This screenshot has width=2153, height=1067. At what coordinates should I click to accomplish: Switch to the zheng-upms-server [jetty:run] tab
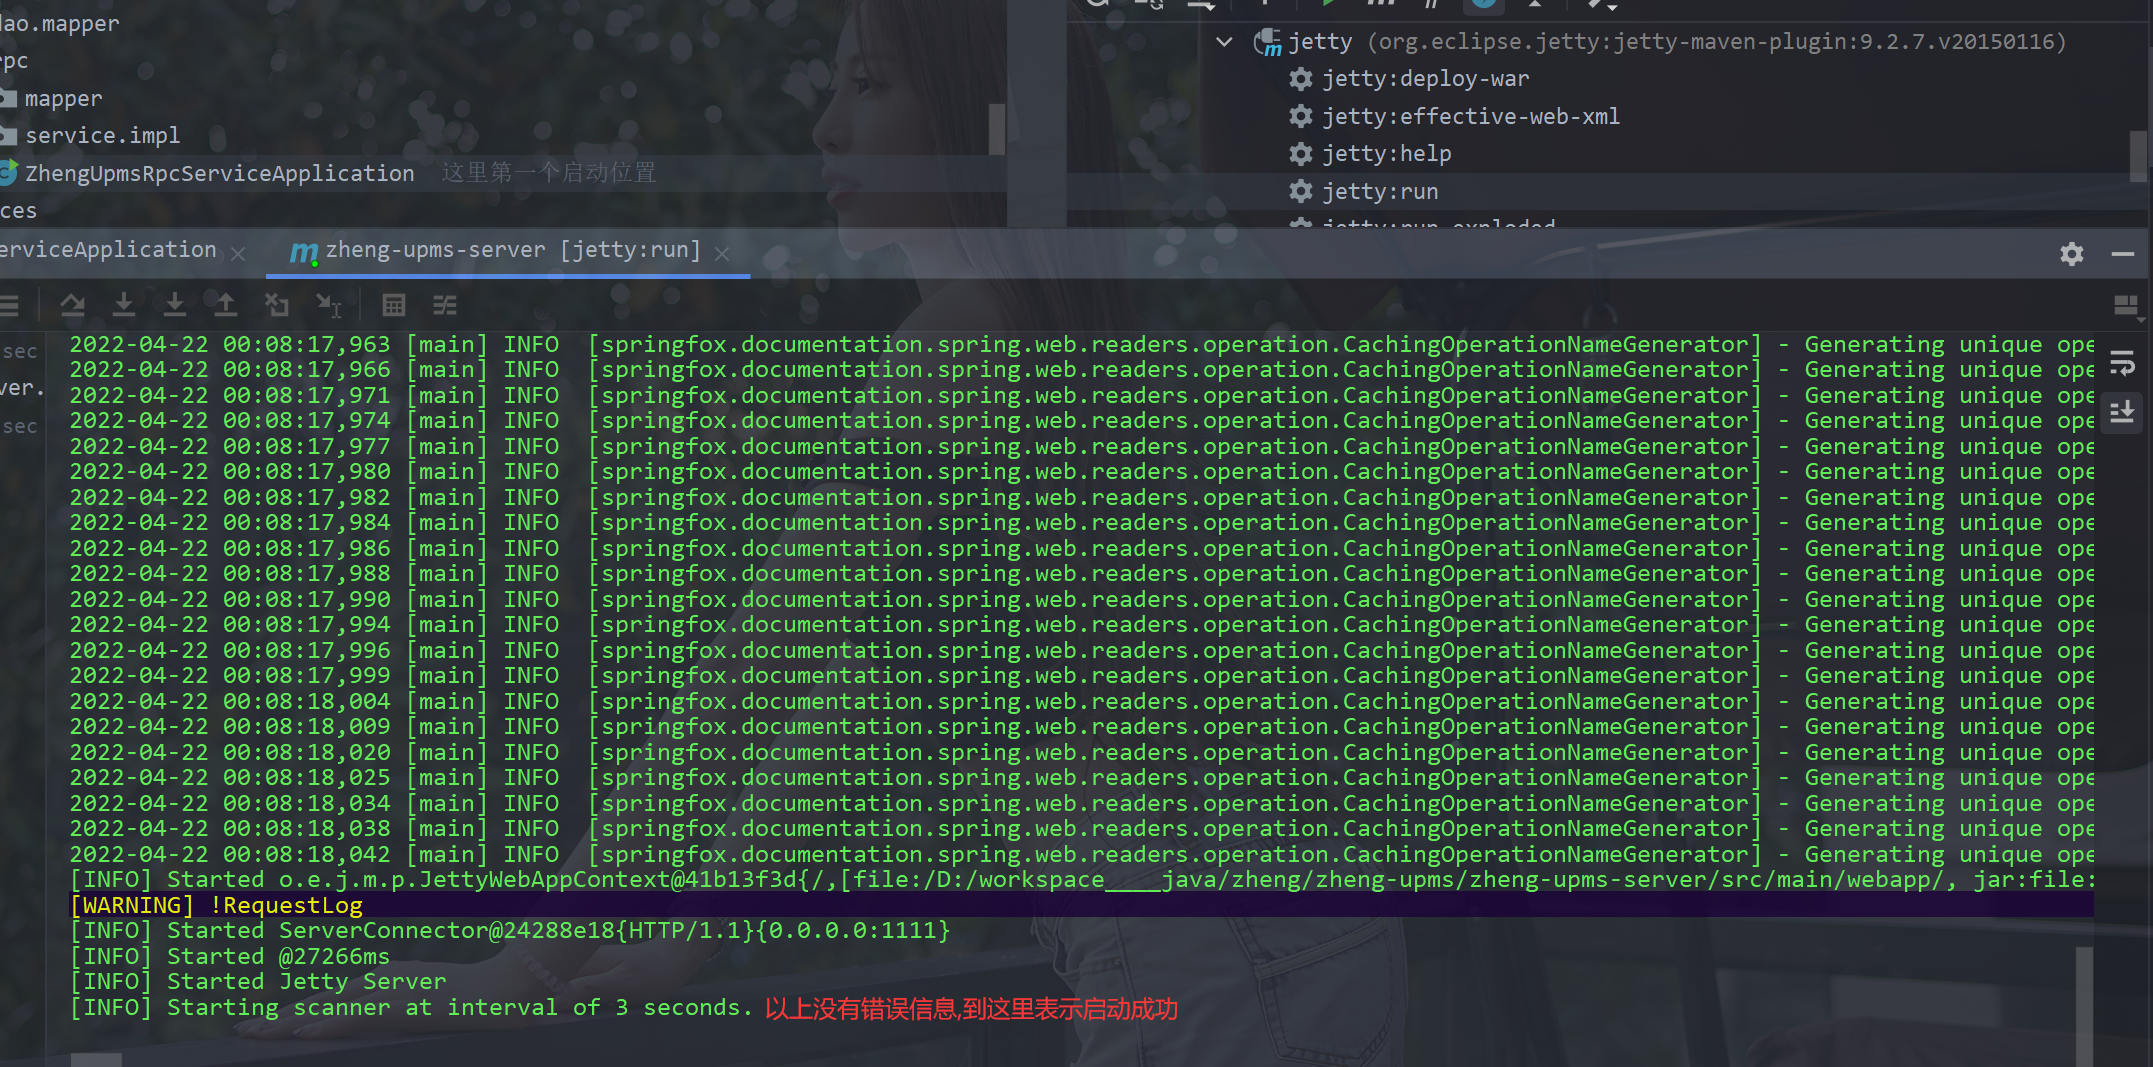pyautogui.click(x=512, y=250)
